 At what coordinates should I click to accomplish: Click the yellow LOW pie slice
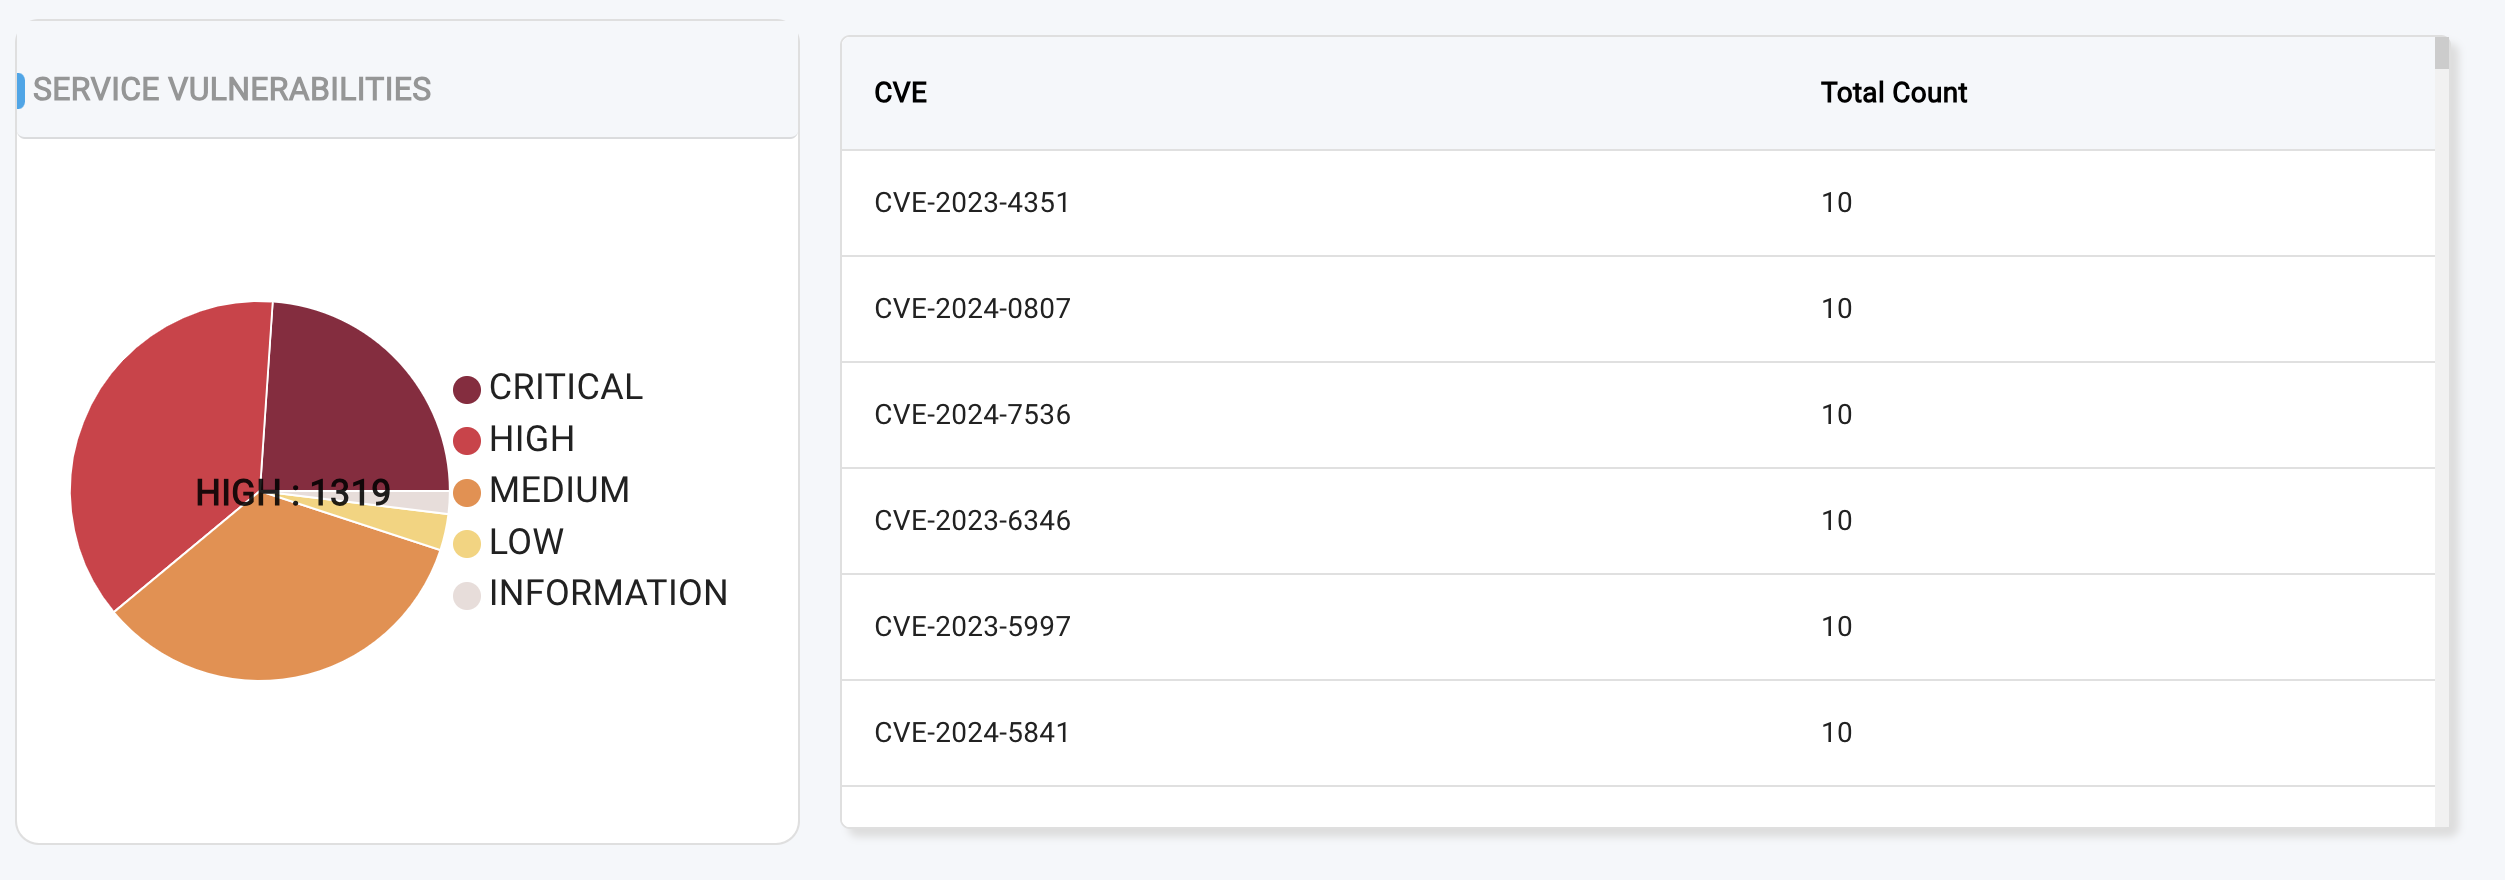point(420,525)
